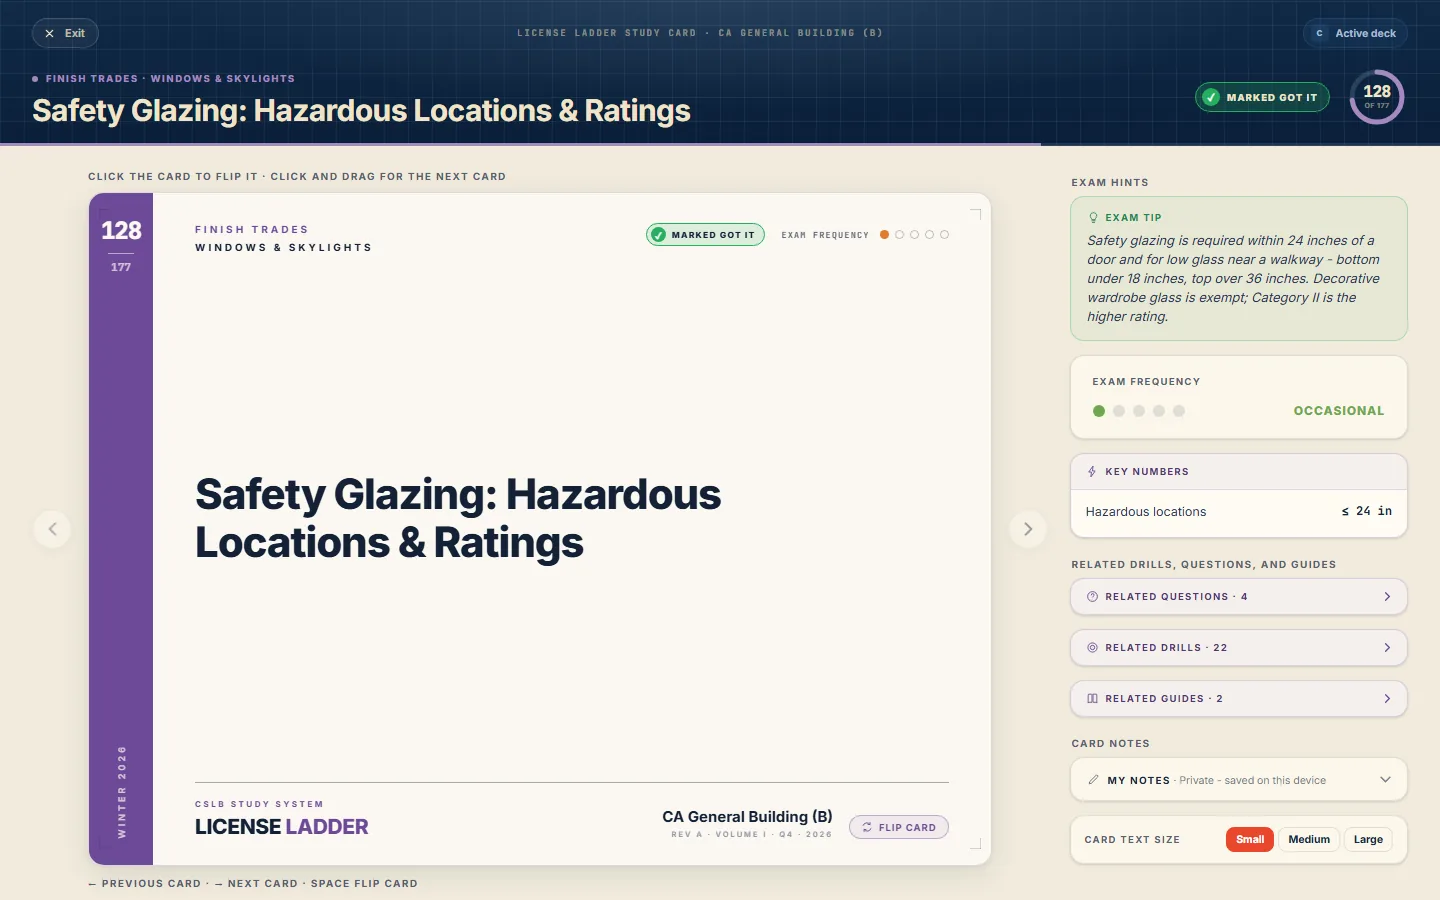Viewport: 1440px width, 900px height.
Task: Open Related Questions · 4 row
Action: point(1239,597)
